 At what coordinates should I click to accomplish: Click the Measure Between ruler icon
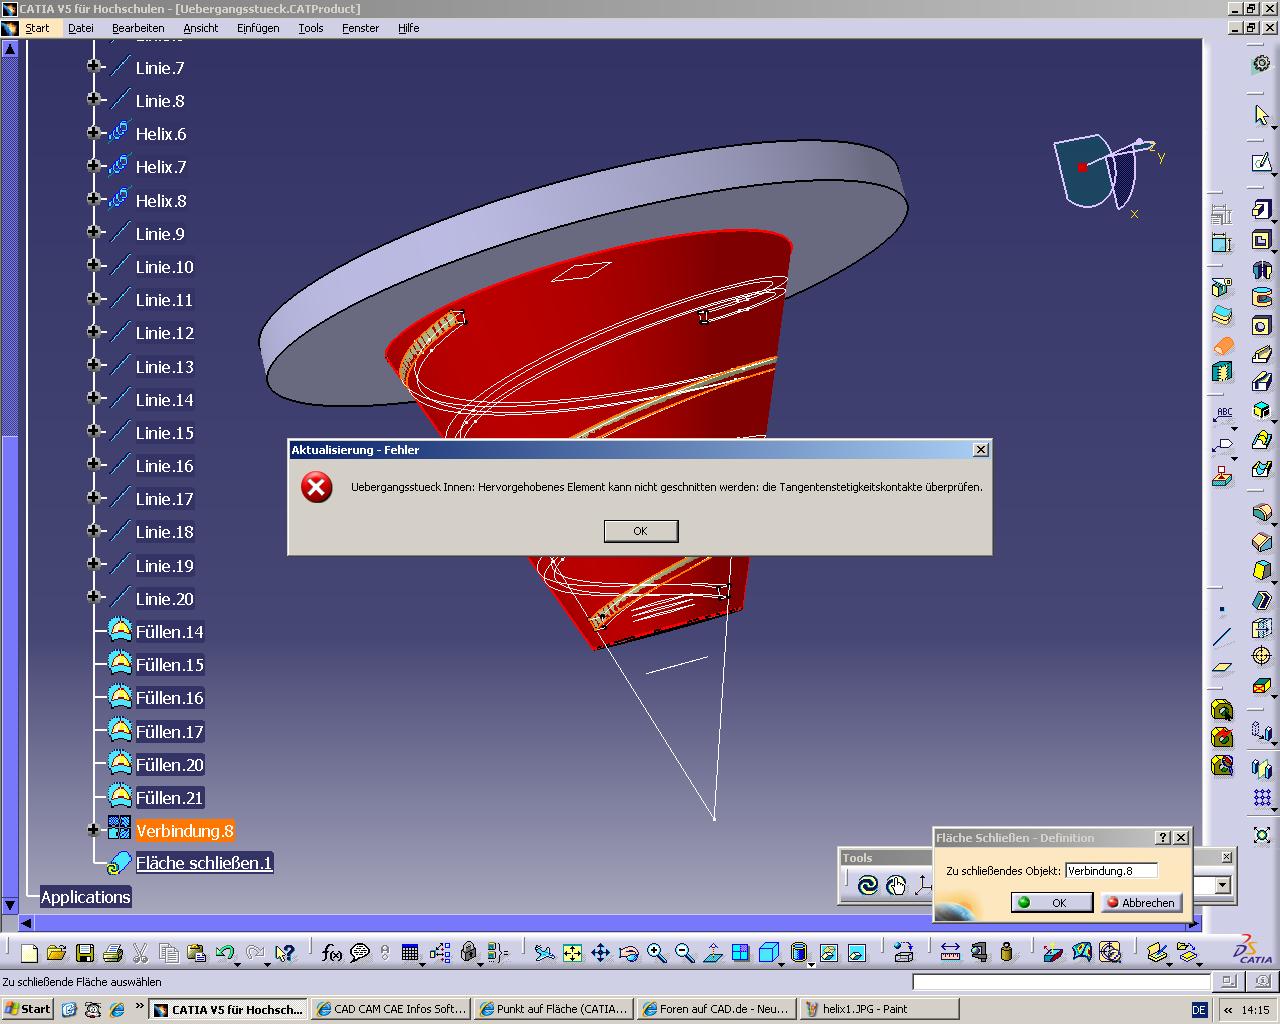tap(950, 953)
